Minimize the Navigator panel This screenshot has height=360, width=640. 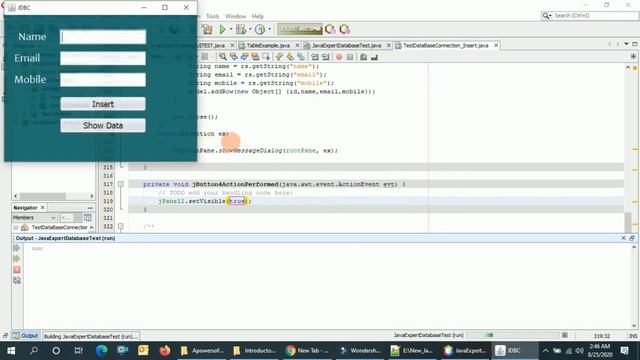[90, 208]
